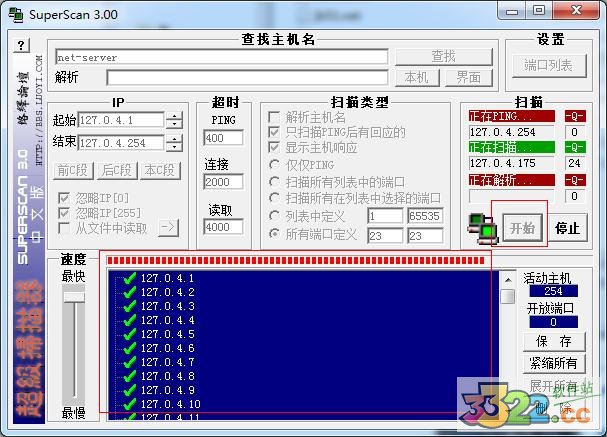Select the 127.0.4.4 row in results
This screenshot has width=607, height=437.
[167, 320]
